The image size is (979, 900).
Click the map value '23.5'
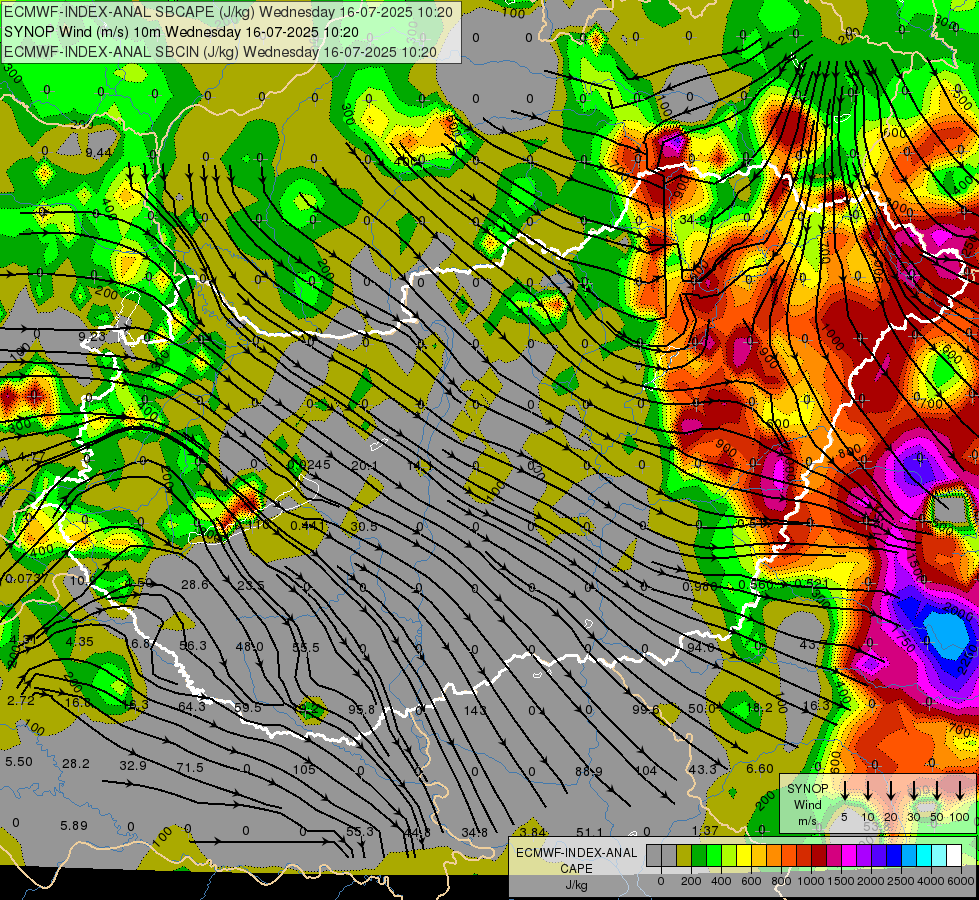(251, 585)
